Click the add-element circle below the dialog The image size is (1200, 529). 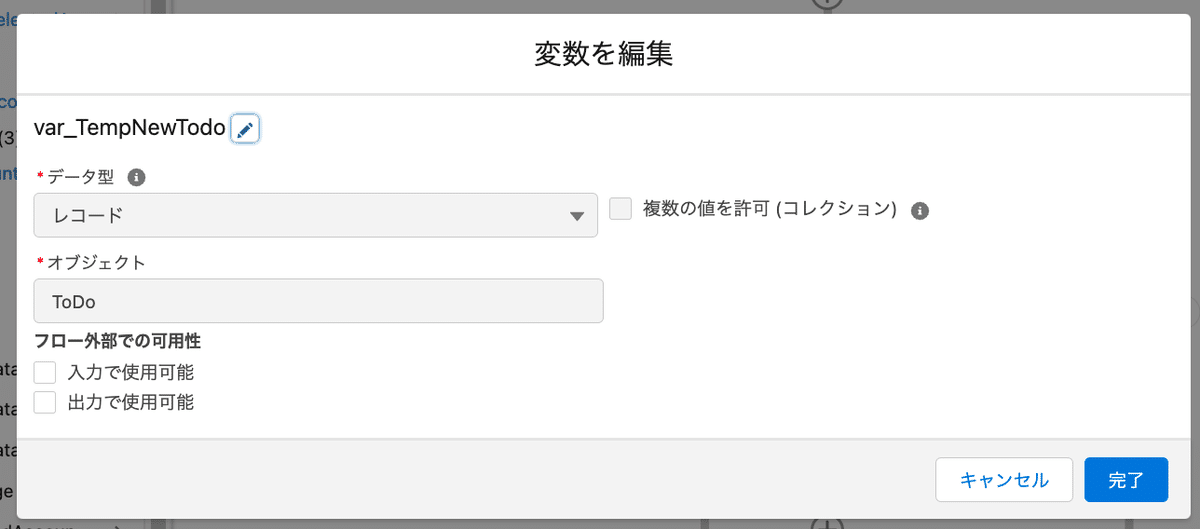tap(827, 523)
